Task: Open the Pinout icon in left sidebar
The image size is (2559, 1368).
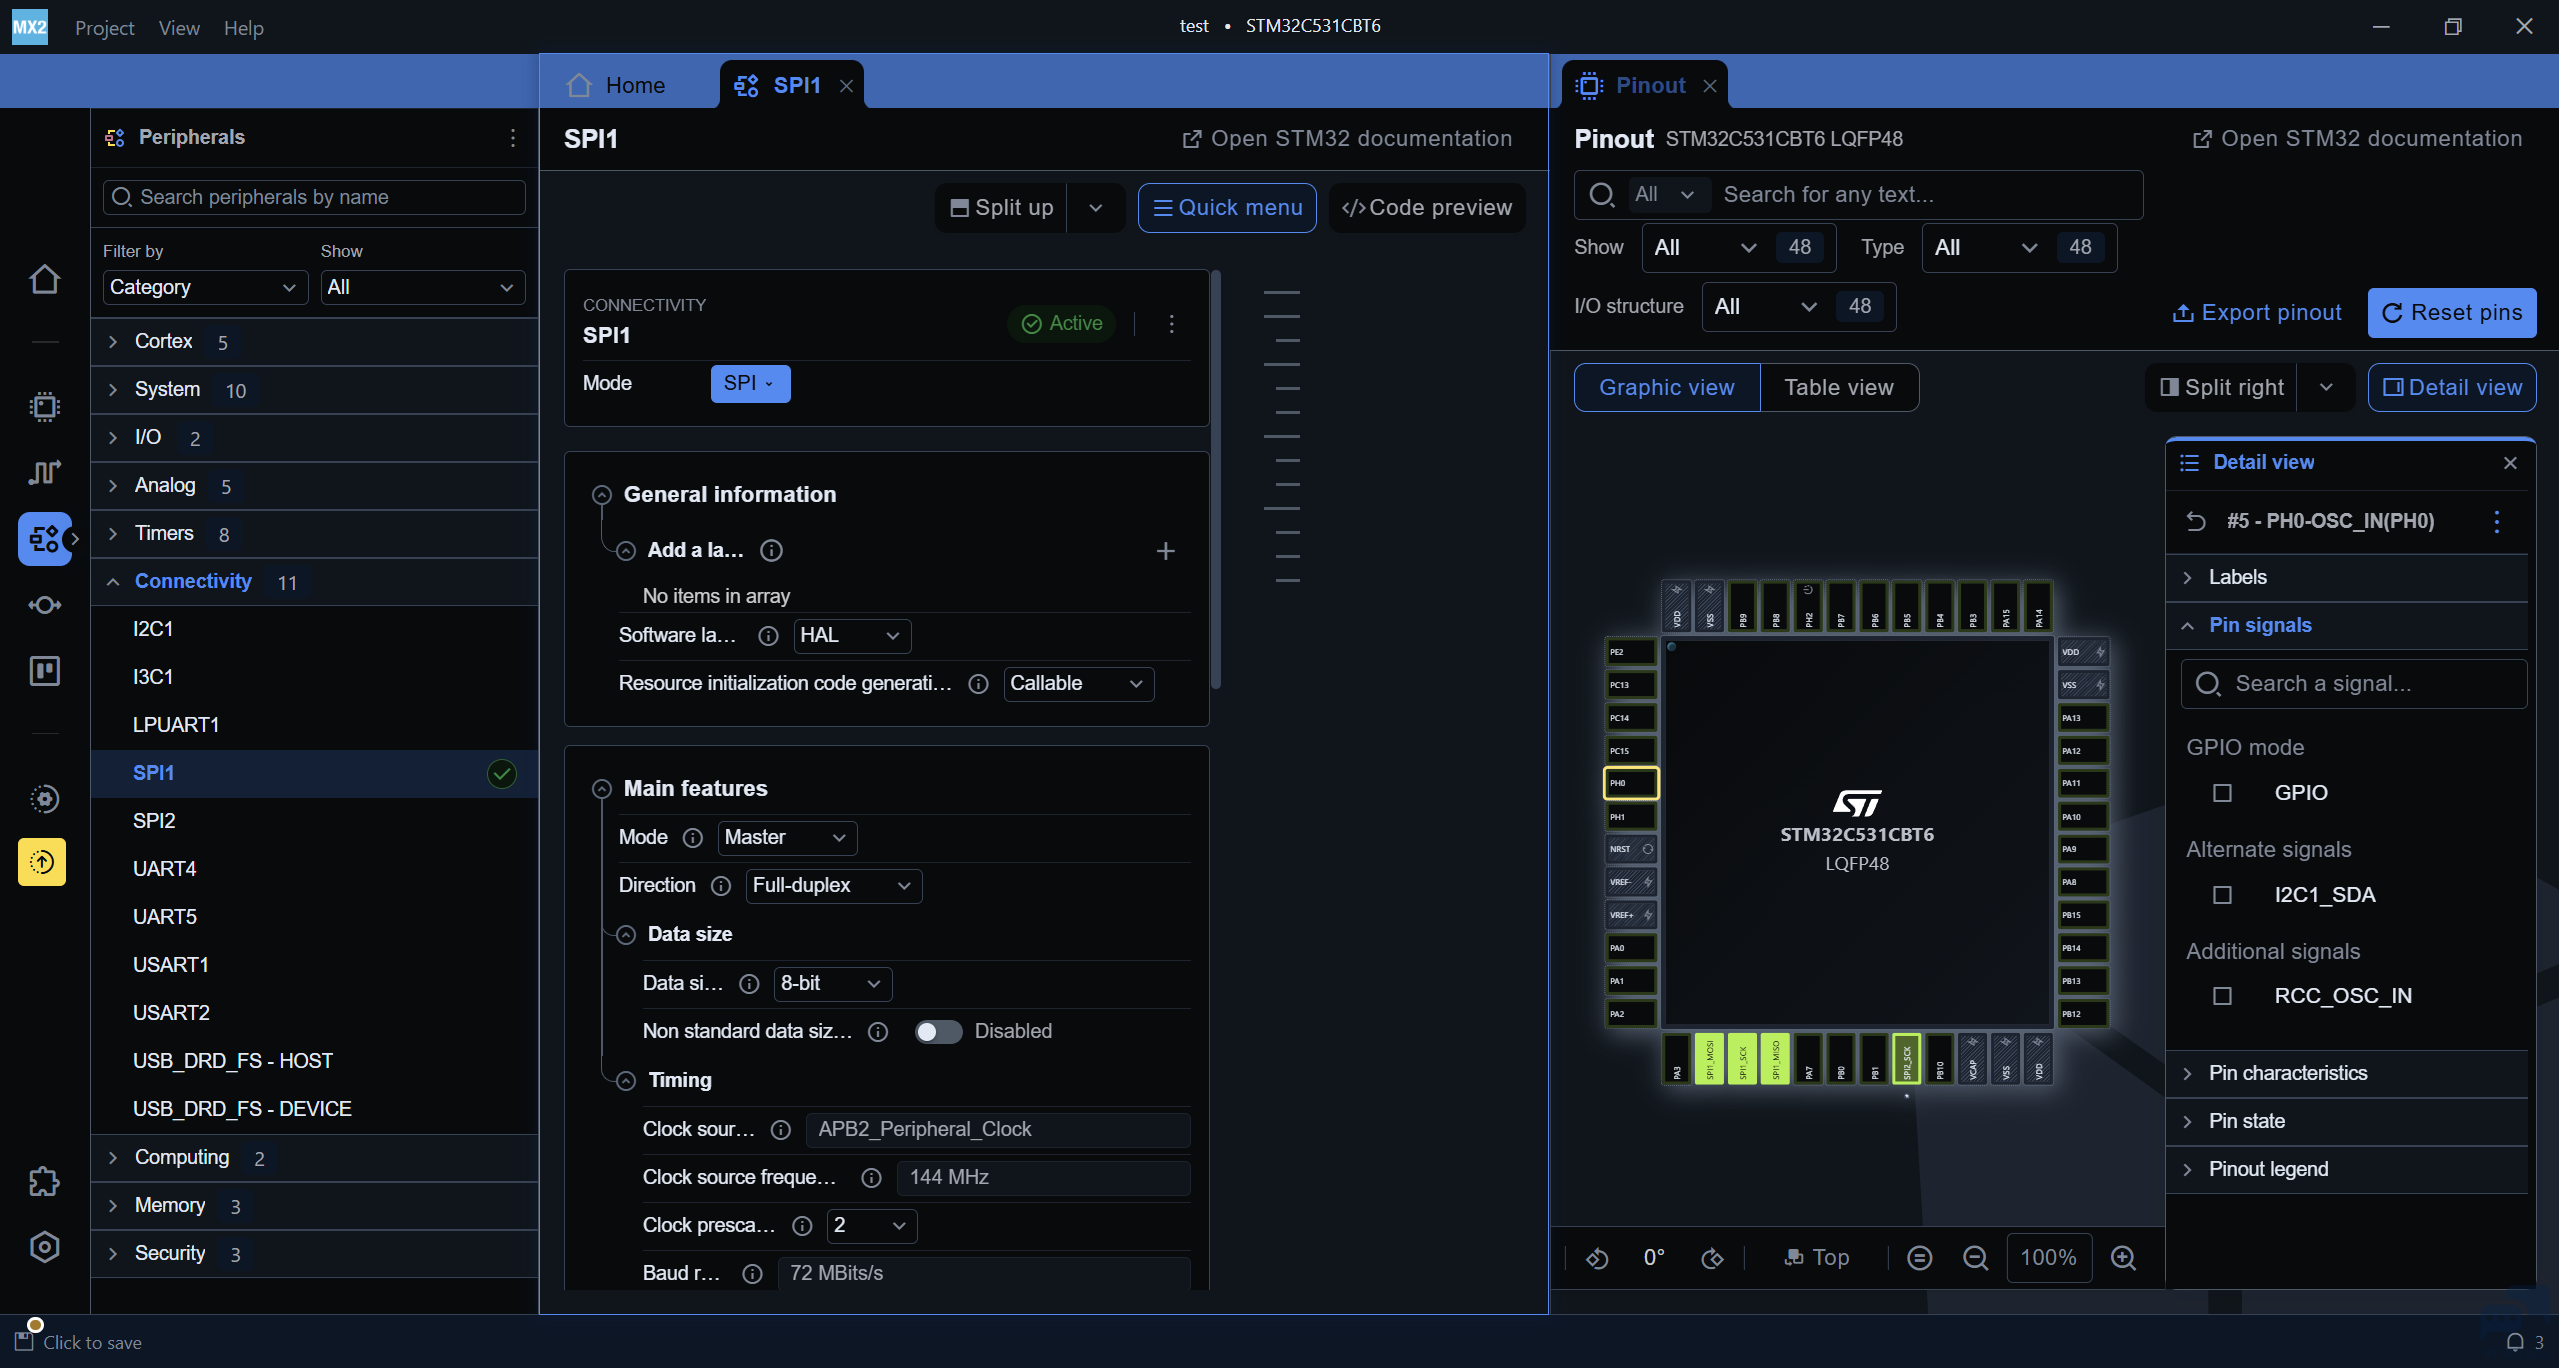Action: click(x=44, y=406)
